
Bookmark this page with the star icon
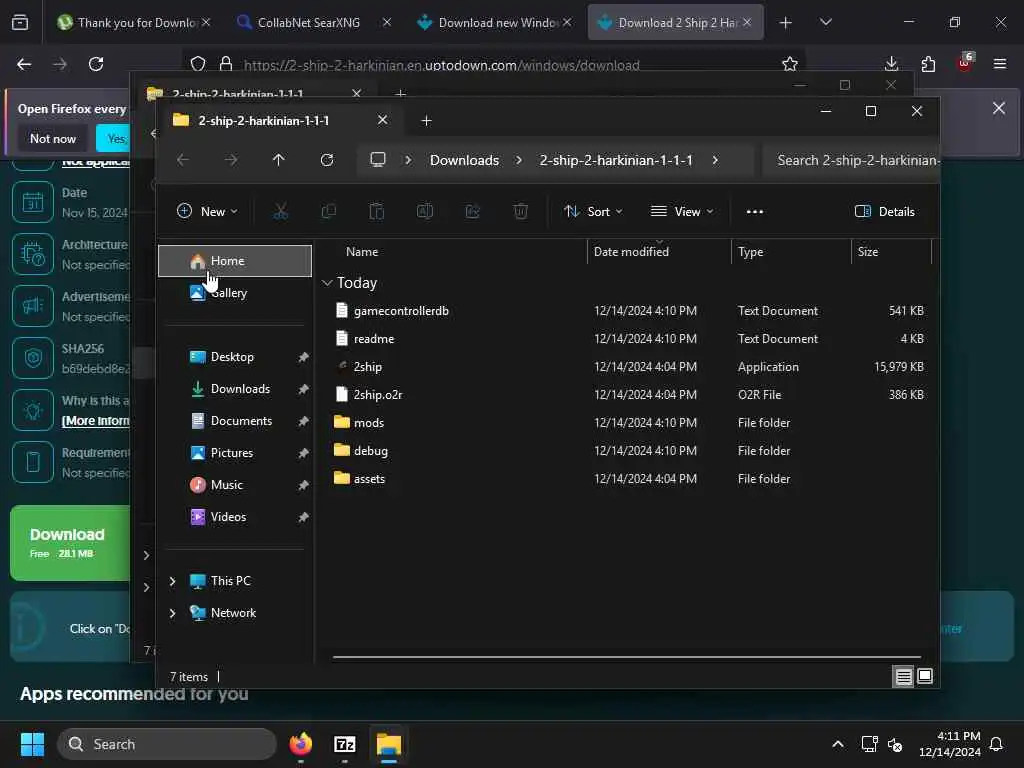790,64
